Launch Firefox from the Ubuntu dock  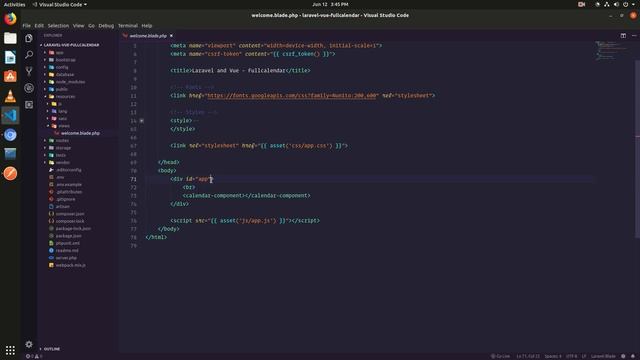10,19
